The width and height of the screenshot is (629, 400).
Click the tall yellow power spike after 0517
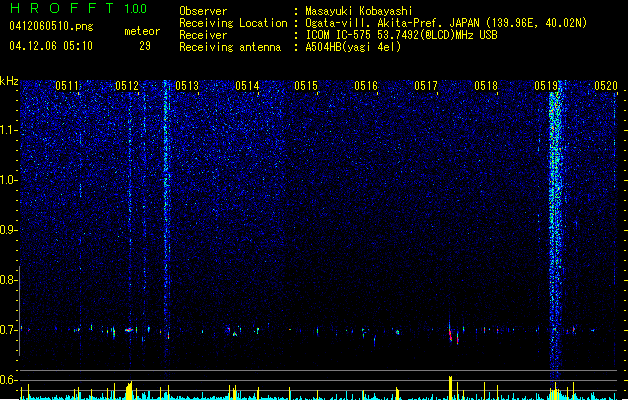[450, 388]
